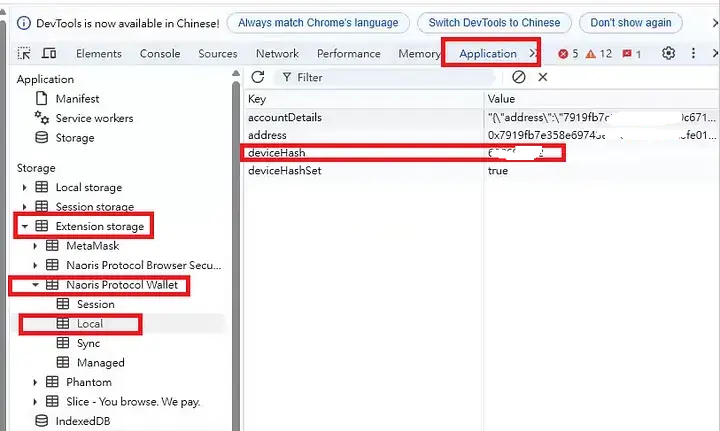Expand Naoris Protocol Browser Security node

coord(35,265)
